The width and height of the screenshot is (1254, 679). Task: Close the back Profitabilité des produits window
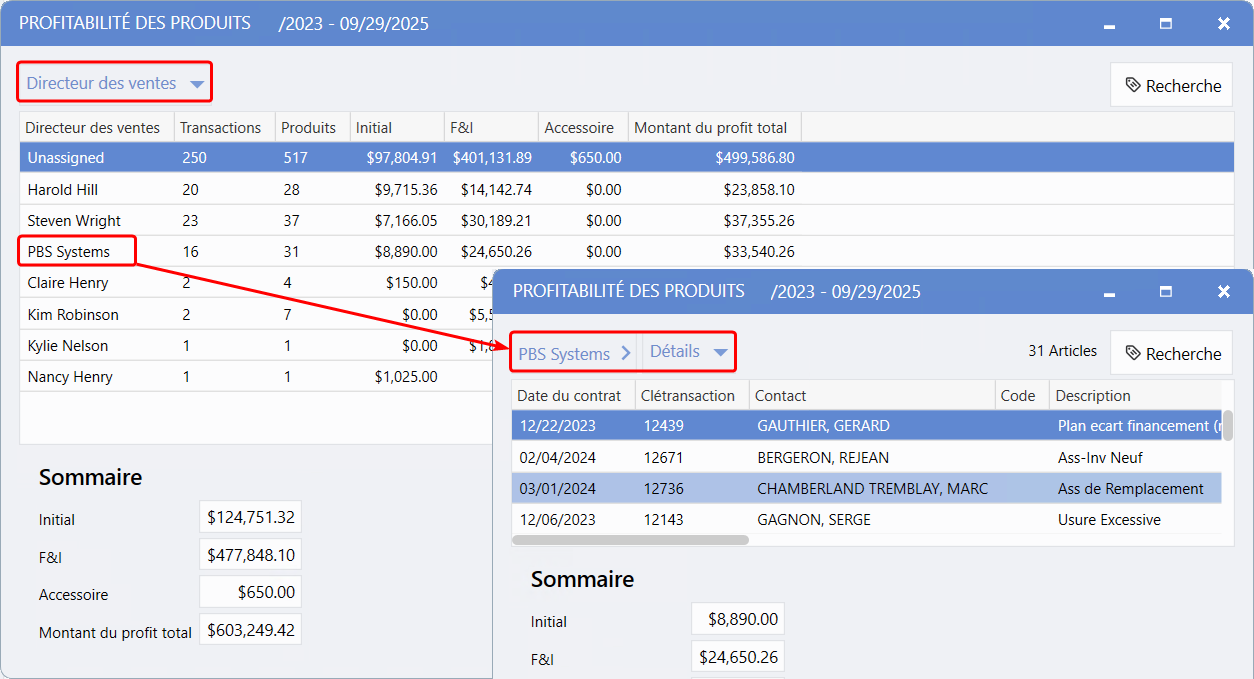[x=1224, y=24]
